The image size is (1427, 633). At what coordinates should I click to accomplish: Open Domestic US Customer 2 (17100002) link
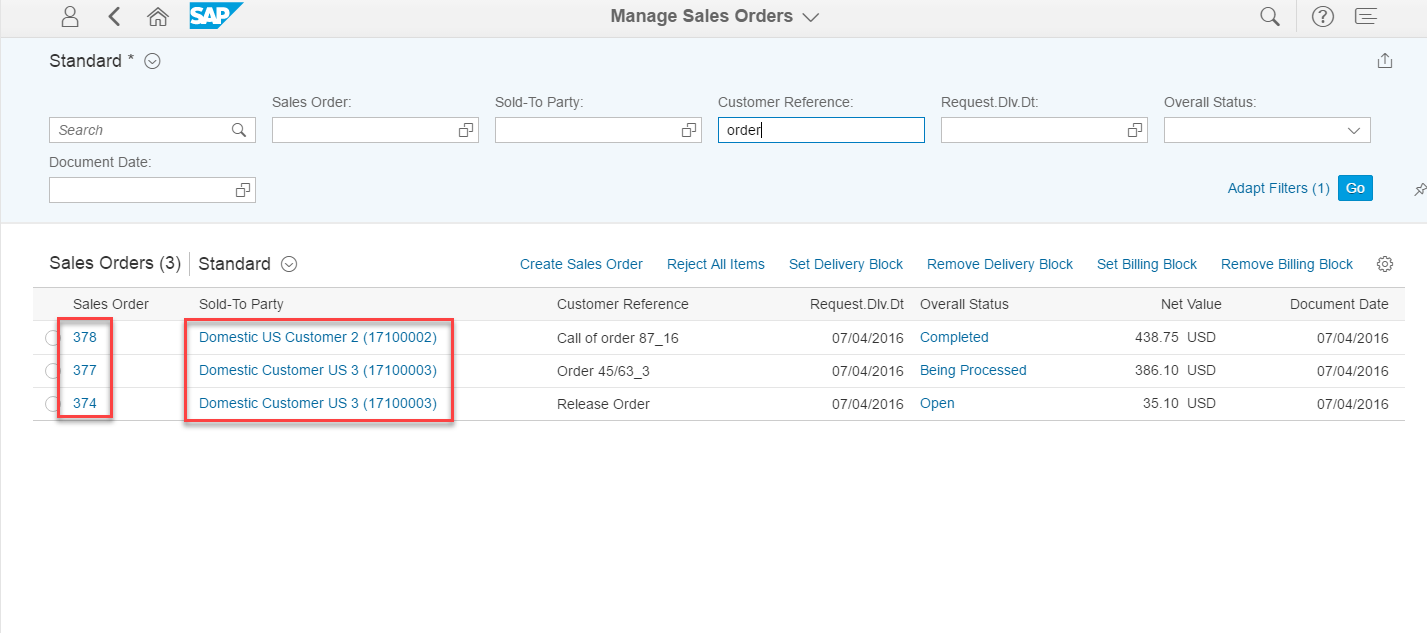click(x=318, y=337)
